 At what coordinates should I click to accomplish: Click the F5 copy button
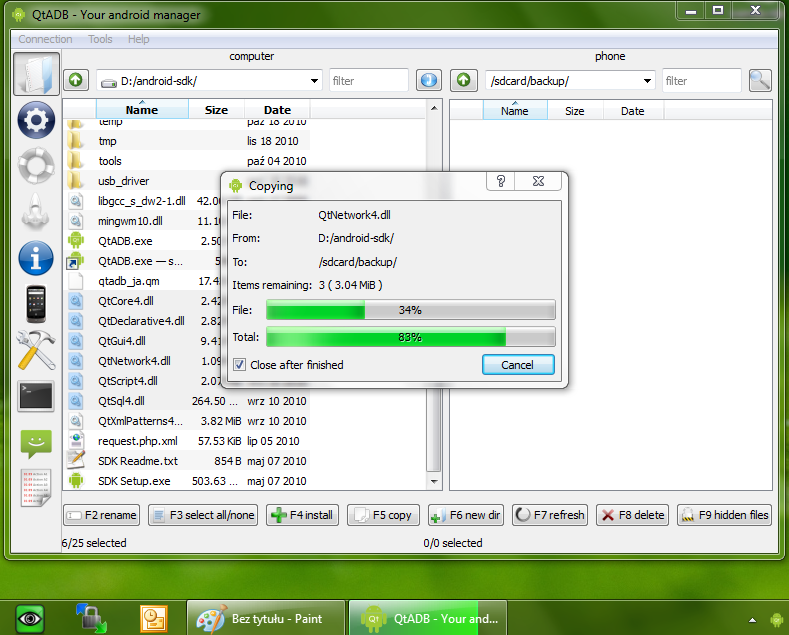pos(383,515)
